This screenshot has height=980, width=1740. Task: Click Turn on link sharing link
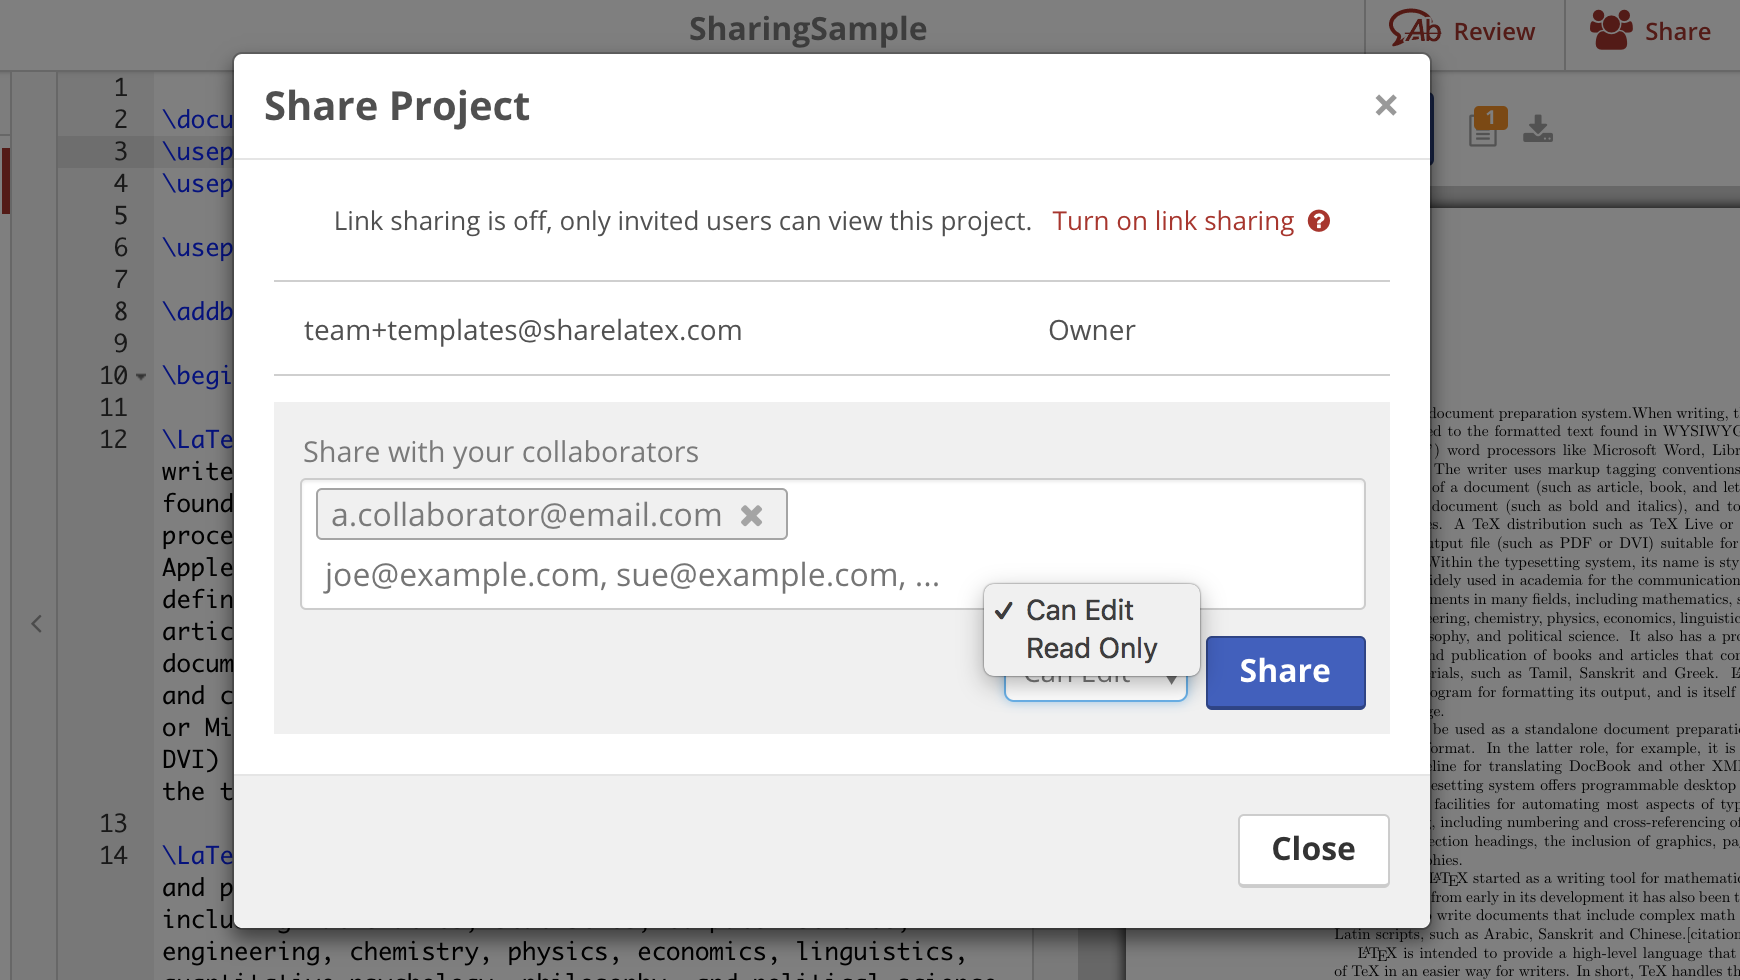tap(1173, 221)
